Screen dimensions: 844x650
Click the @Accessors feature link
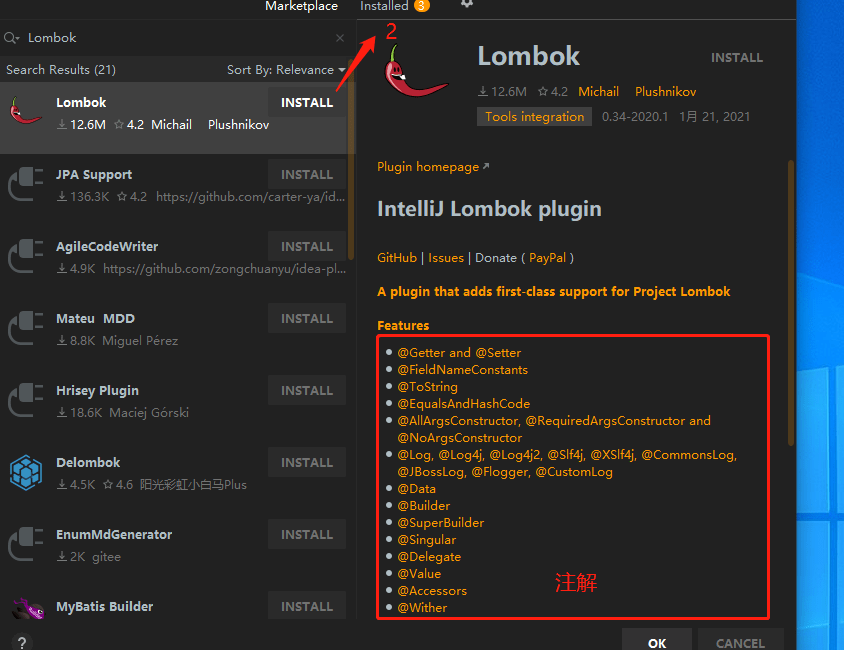pos(432,591)
